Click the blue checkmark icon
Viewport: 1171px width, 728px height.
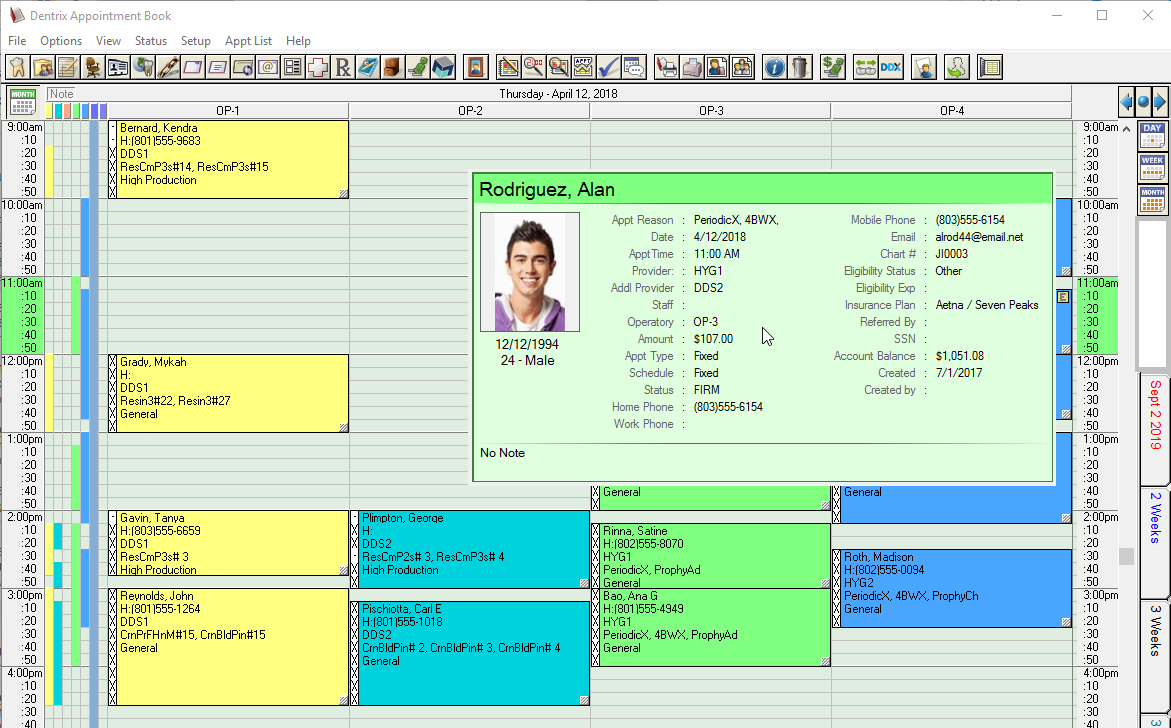coord(609,67)
